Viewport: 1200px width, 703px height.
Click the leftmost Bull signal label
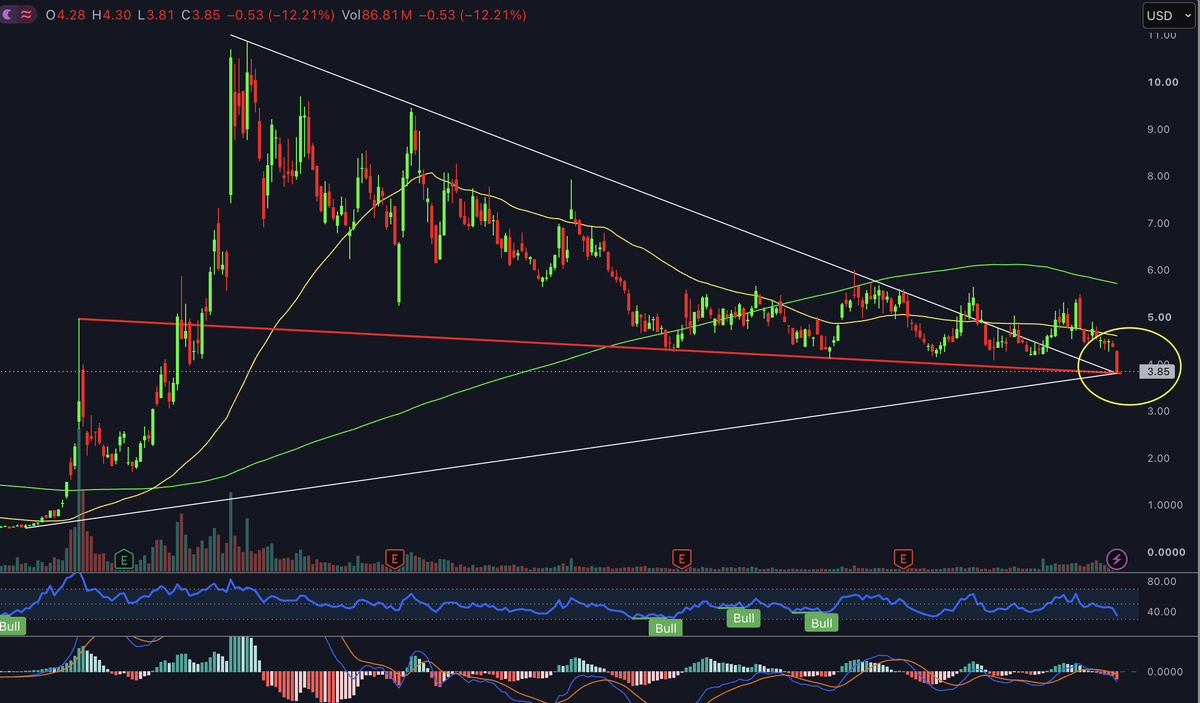click(x=12, y=627)
